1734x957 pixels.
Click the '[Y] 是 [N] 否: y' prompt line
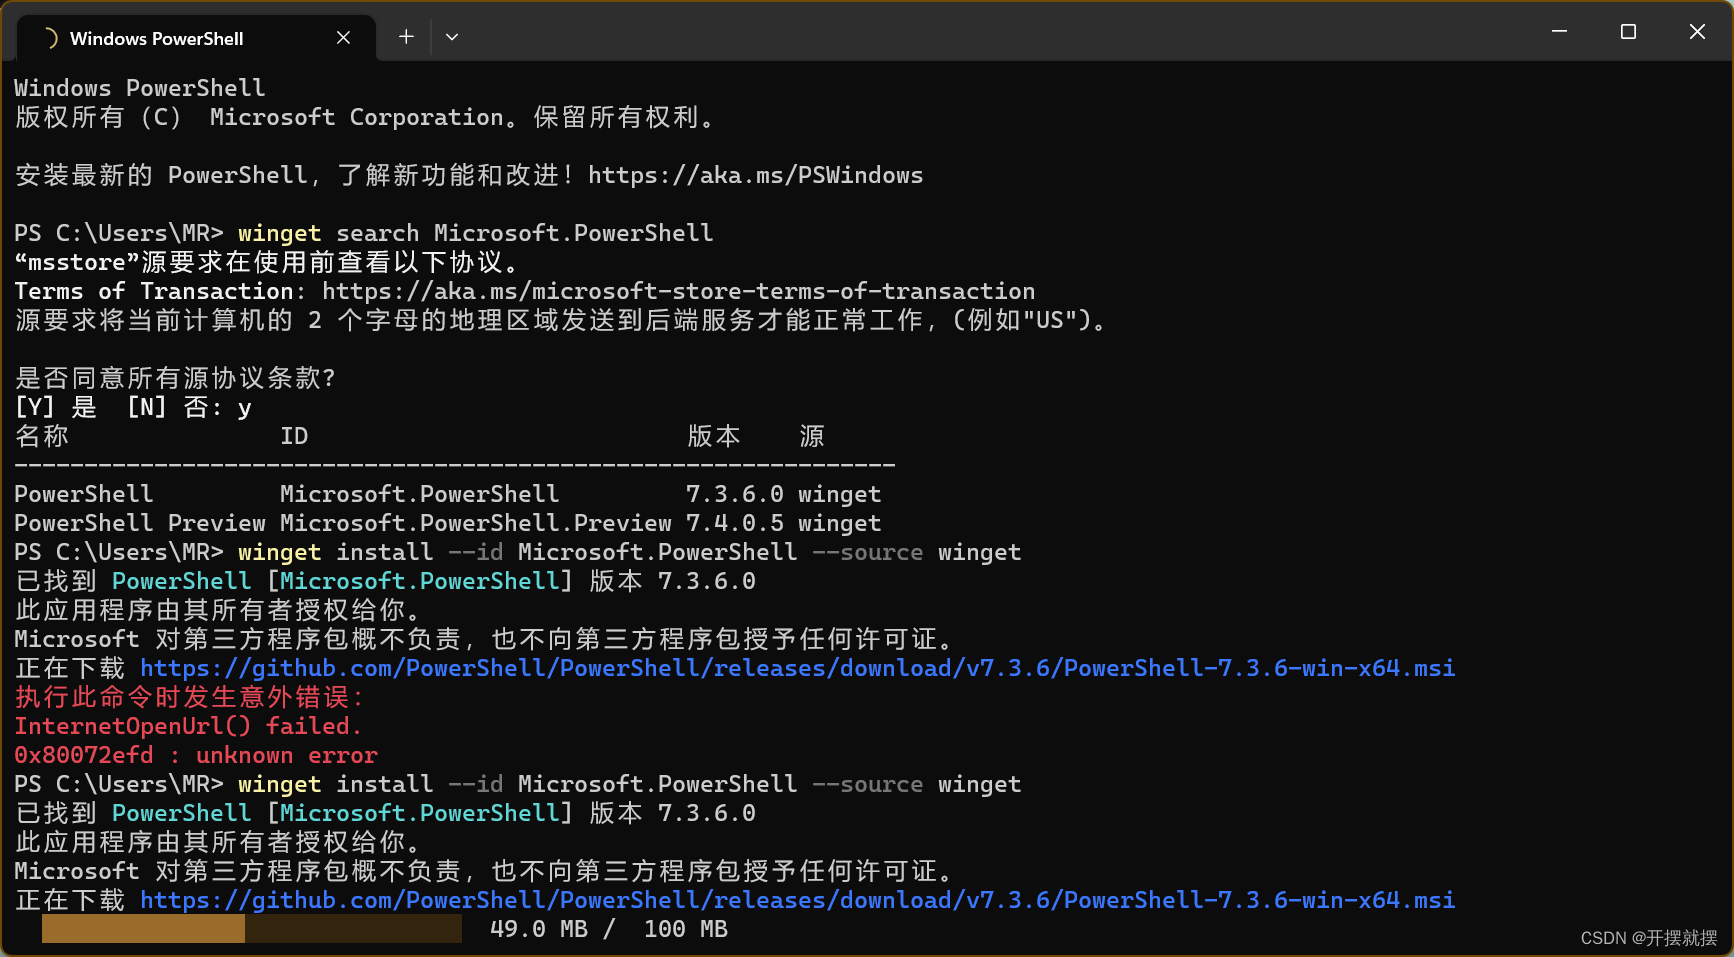click(x=133, y=407)
